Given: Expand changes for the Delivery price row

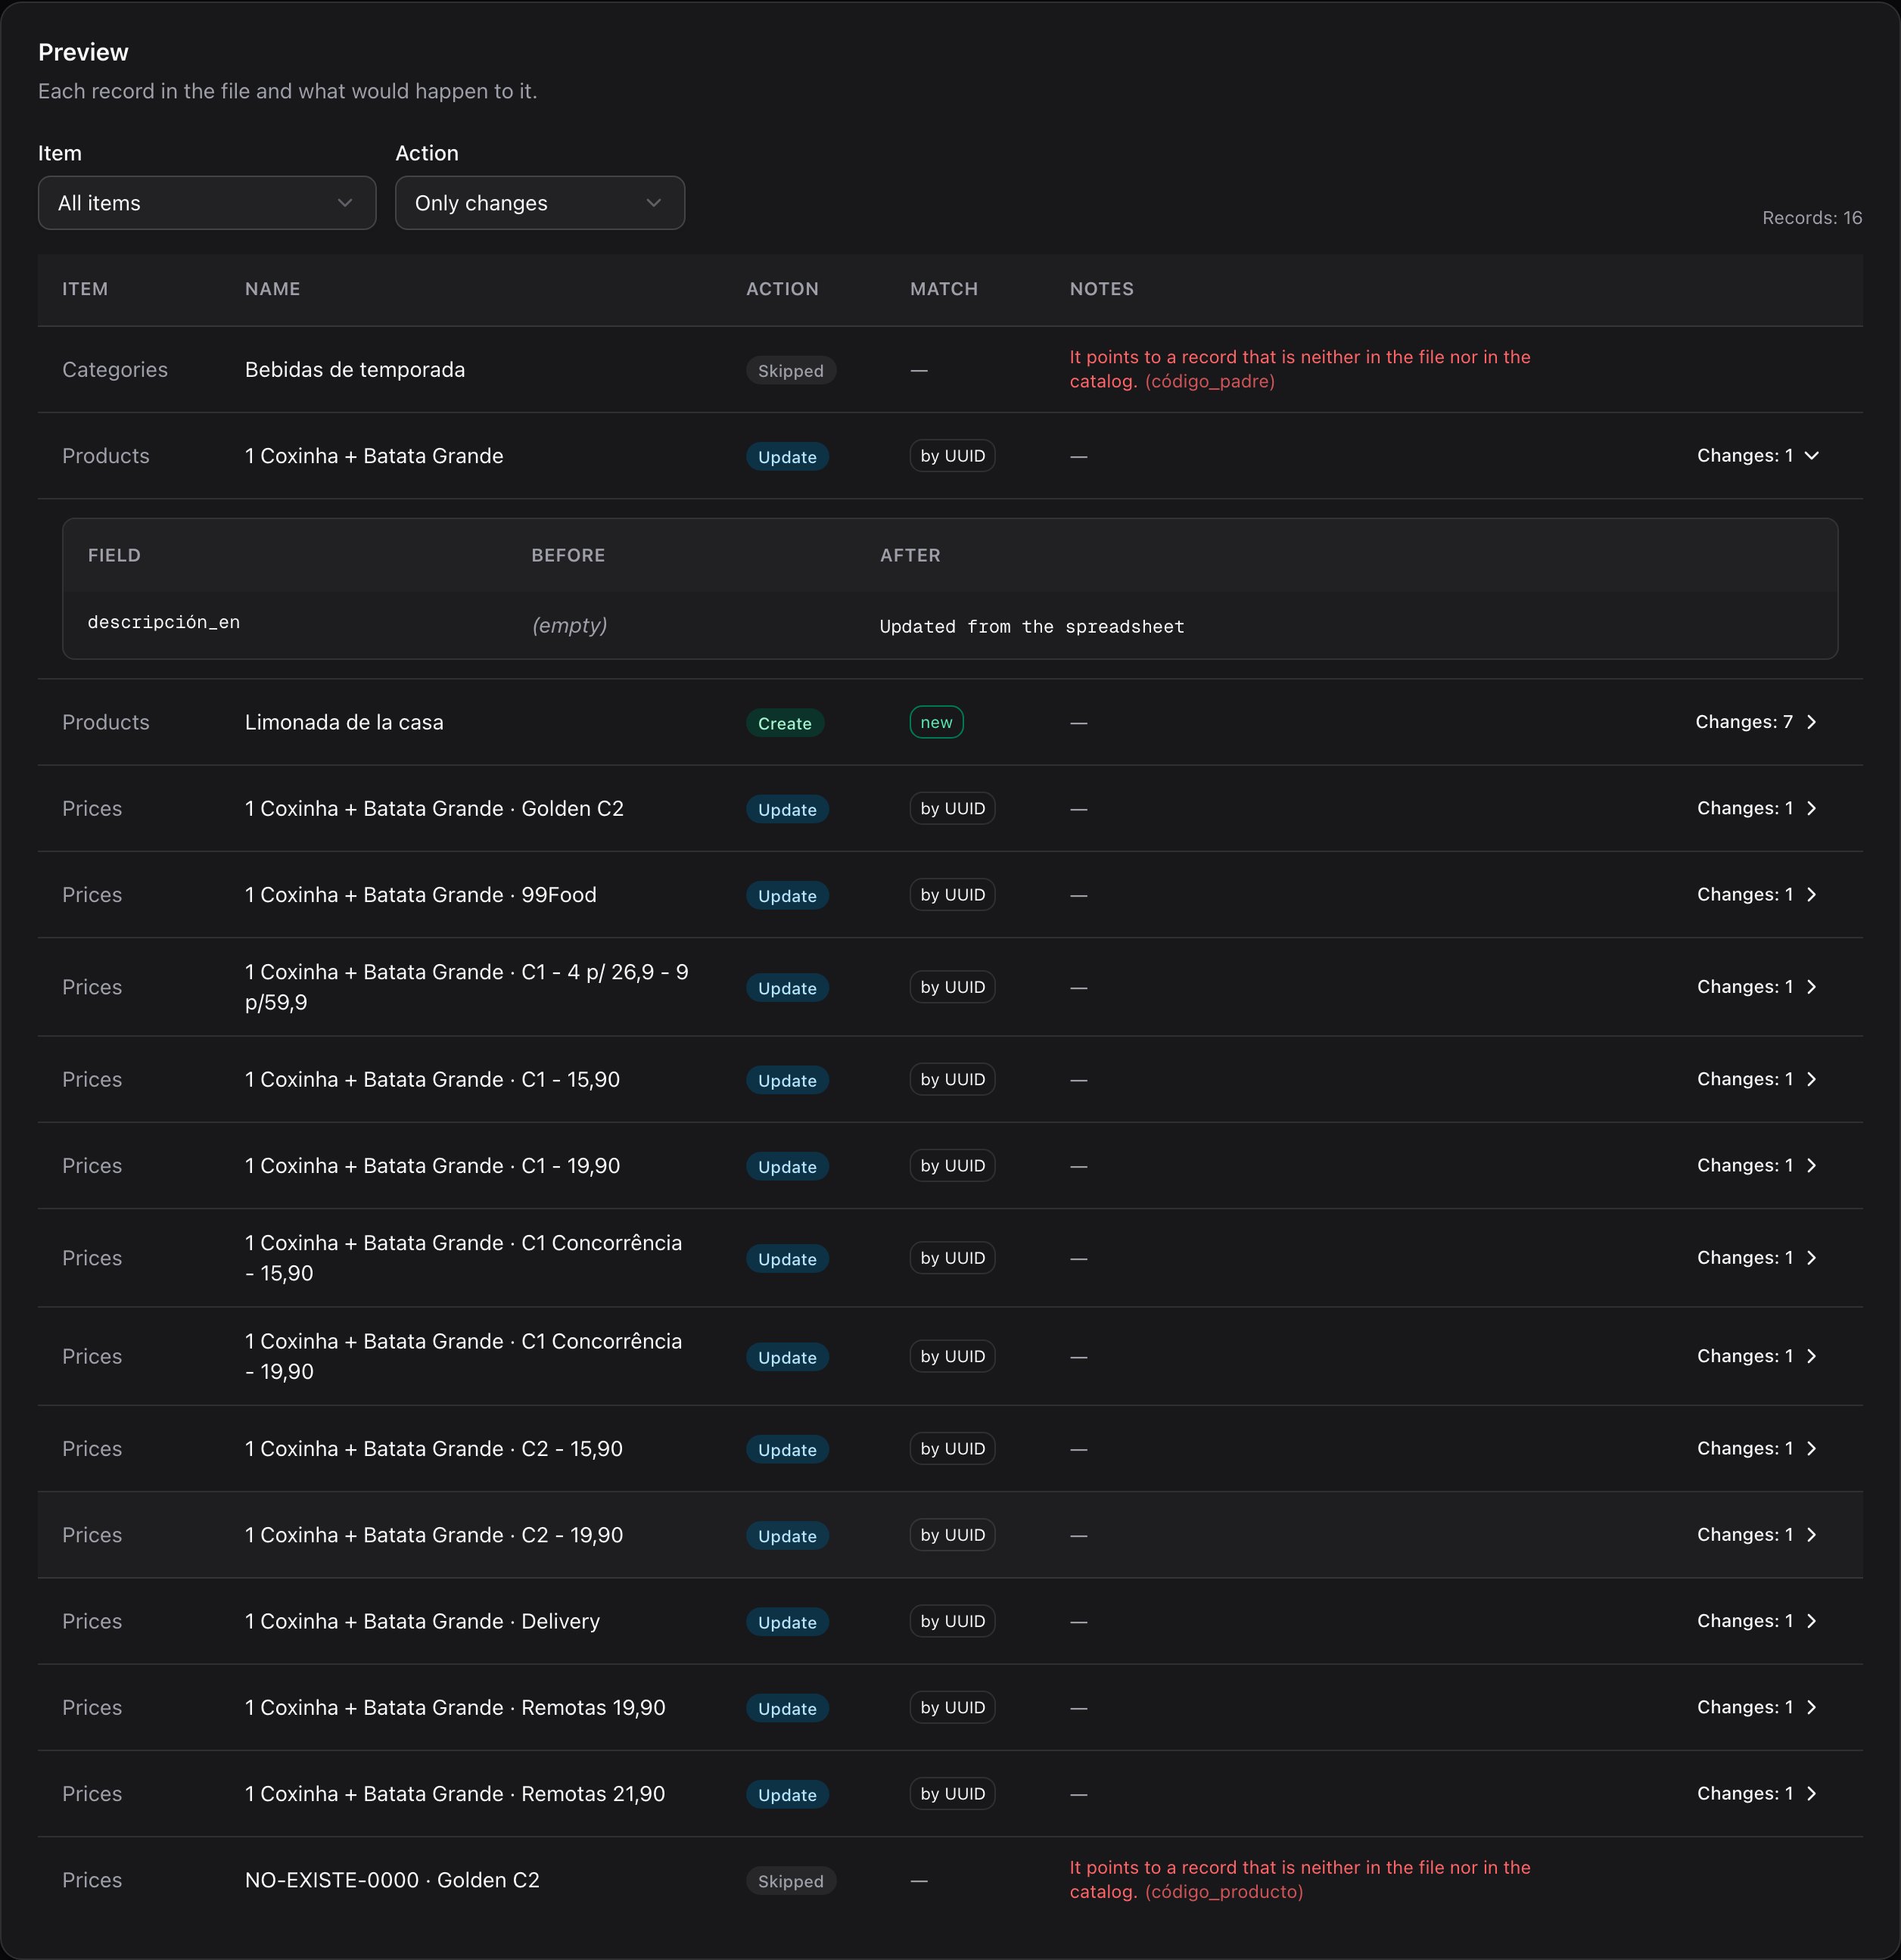Looking at the screenshot, I should tap(1758, 1621).
